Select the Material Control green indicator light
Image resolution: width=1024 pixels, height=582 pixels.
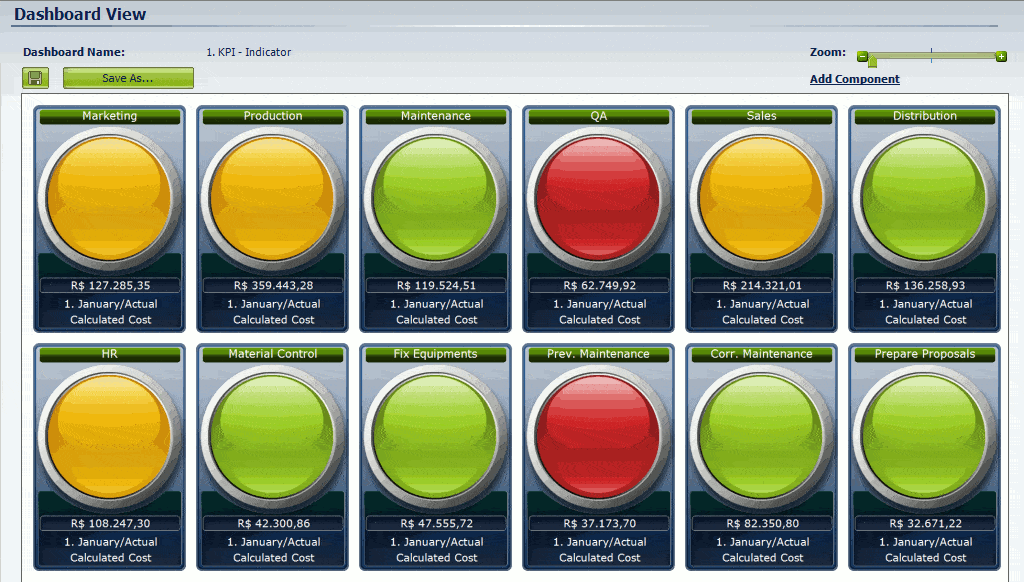coord(273,436)
